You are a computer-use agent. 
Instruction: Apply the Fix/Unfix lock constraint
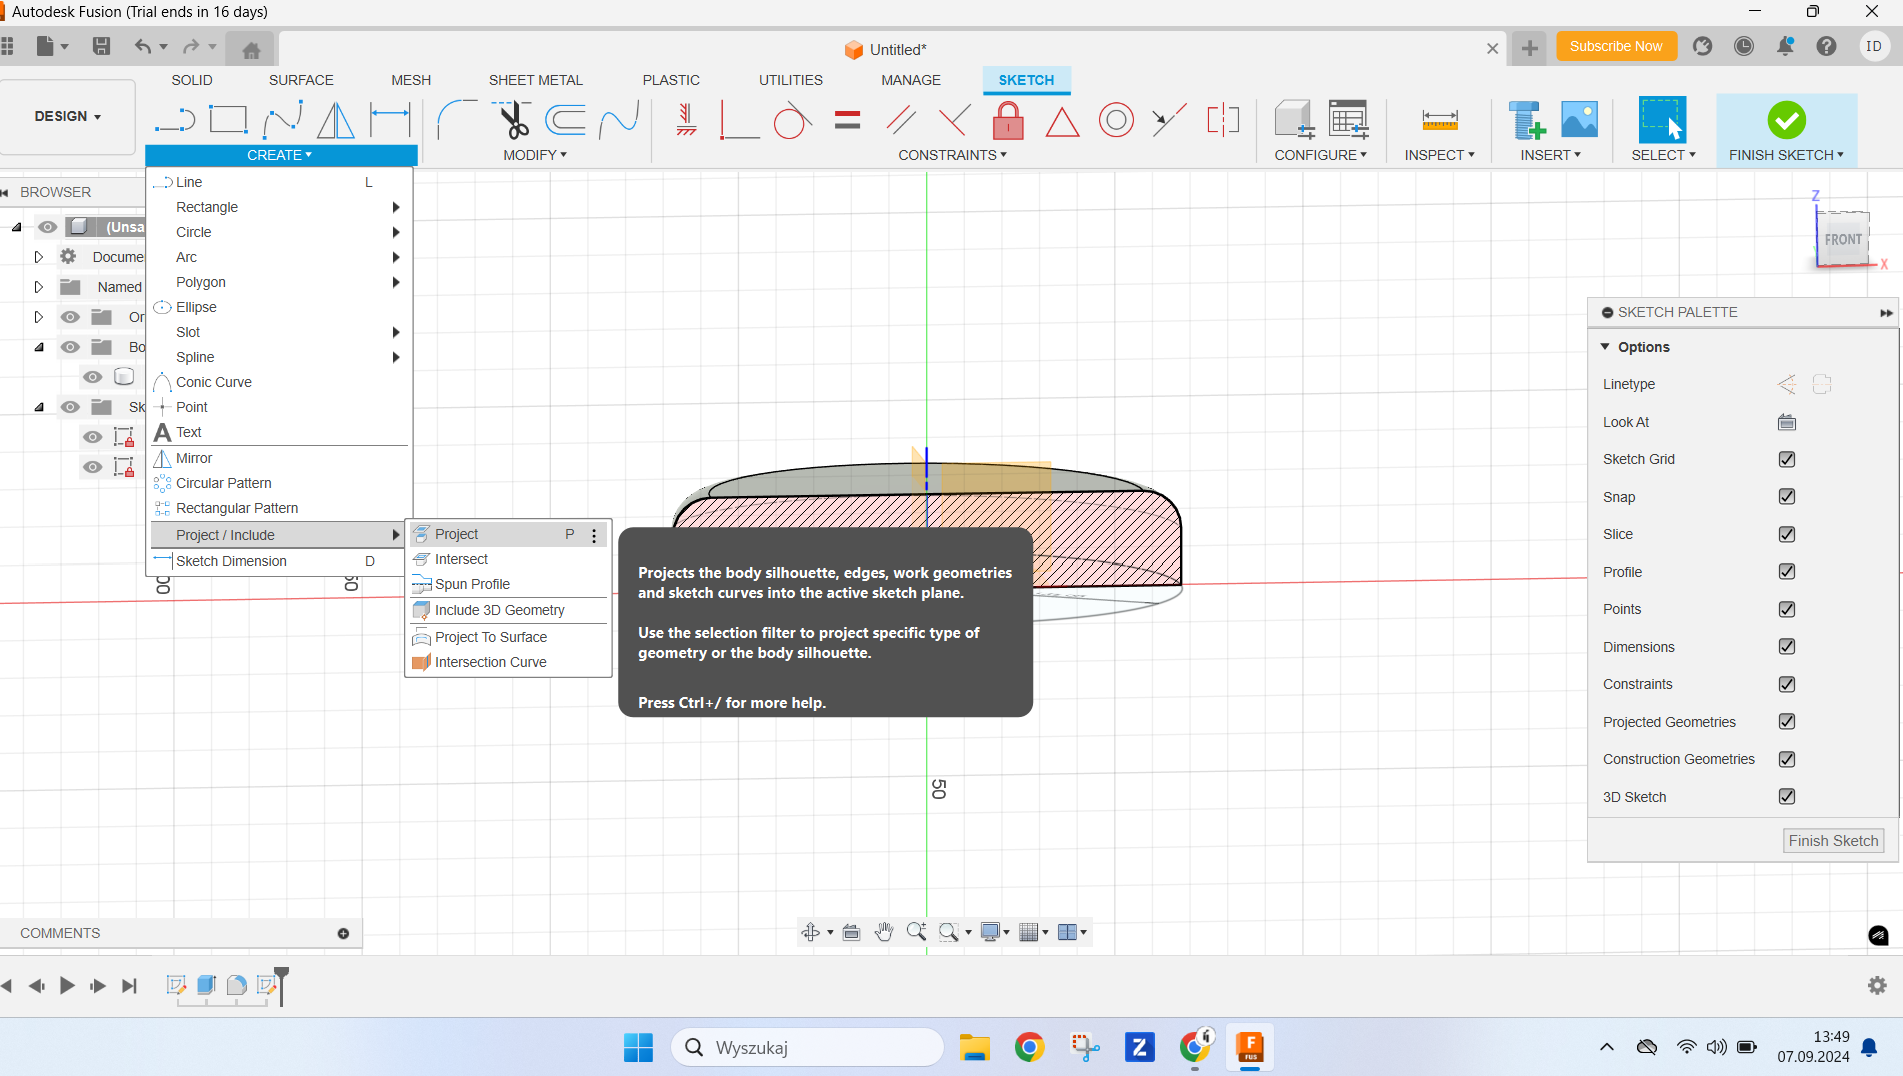pos(1008,120)
